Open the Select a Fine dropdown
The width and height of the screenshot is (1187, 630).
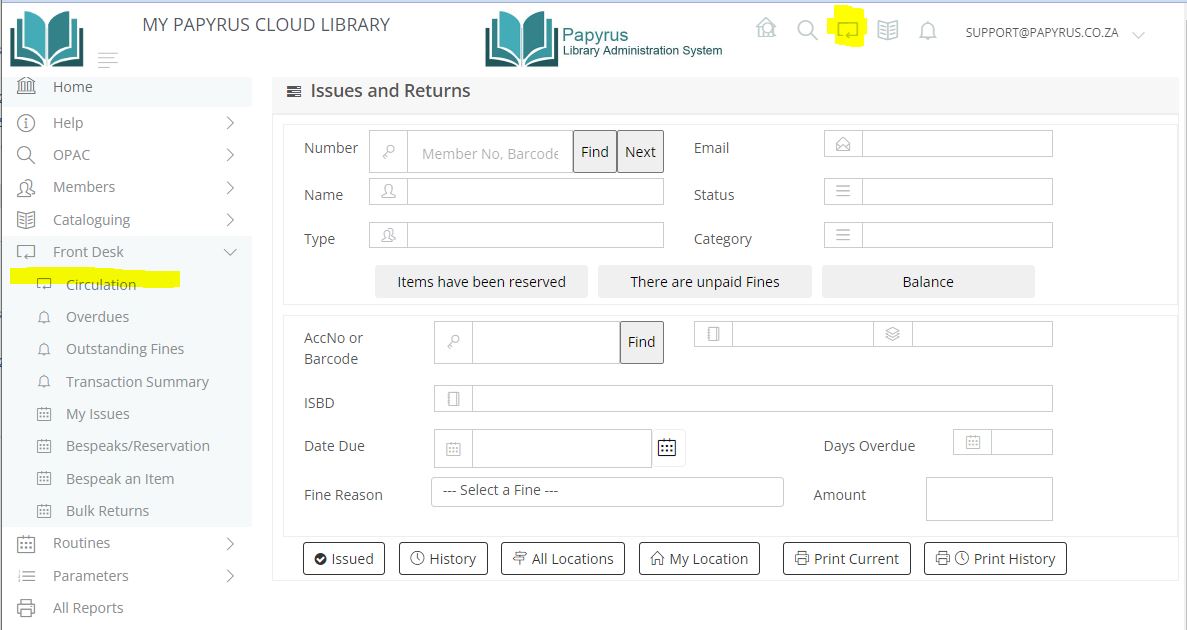click(607, 491)
